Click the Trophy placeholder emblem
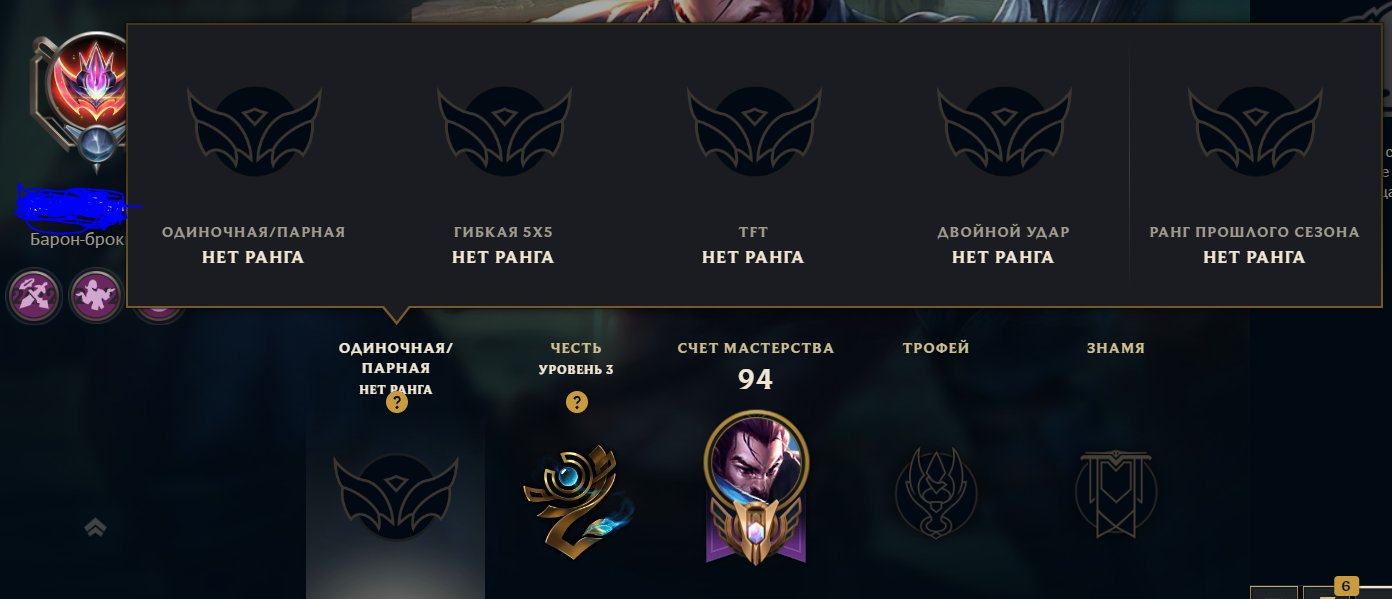Screen dimensions: 1392x599 click(x=935, y=492)
